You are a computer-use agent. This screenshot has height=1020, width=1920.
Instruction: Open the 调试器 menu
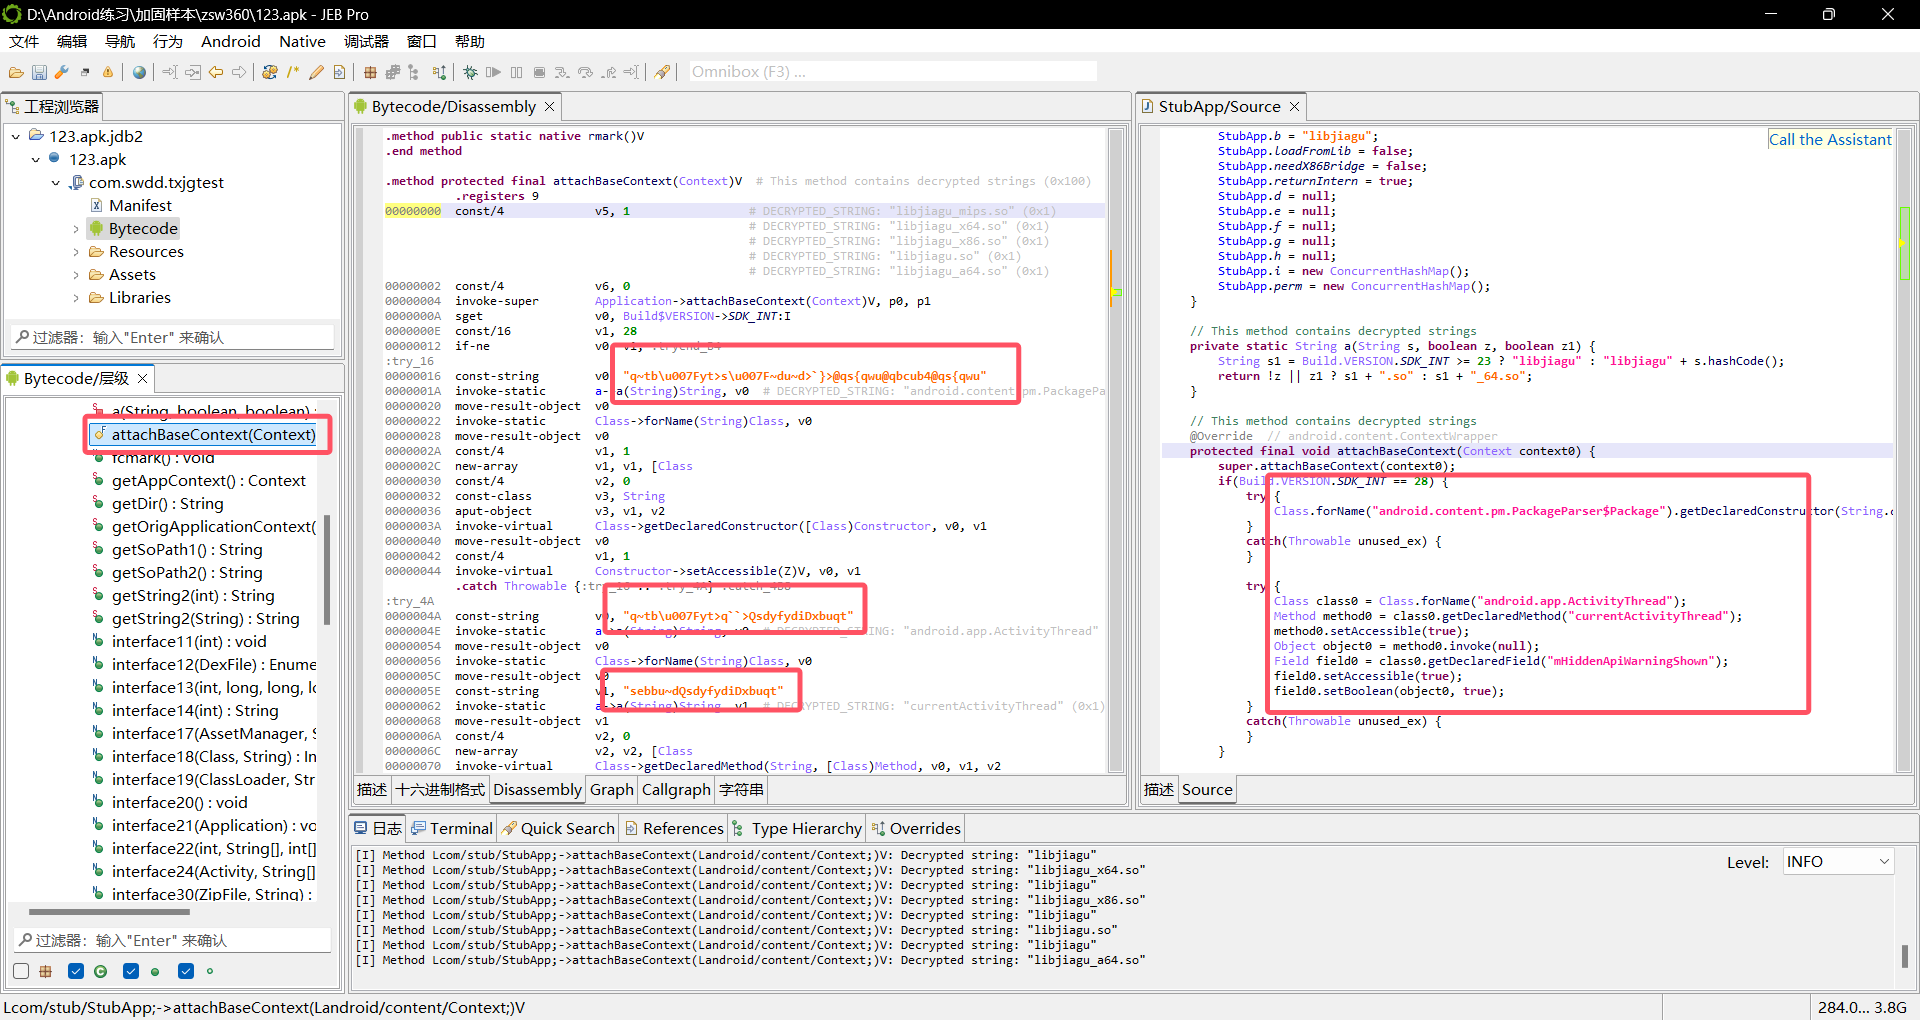pyautogui.click(x=366, y=41)
